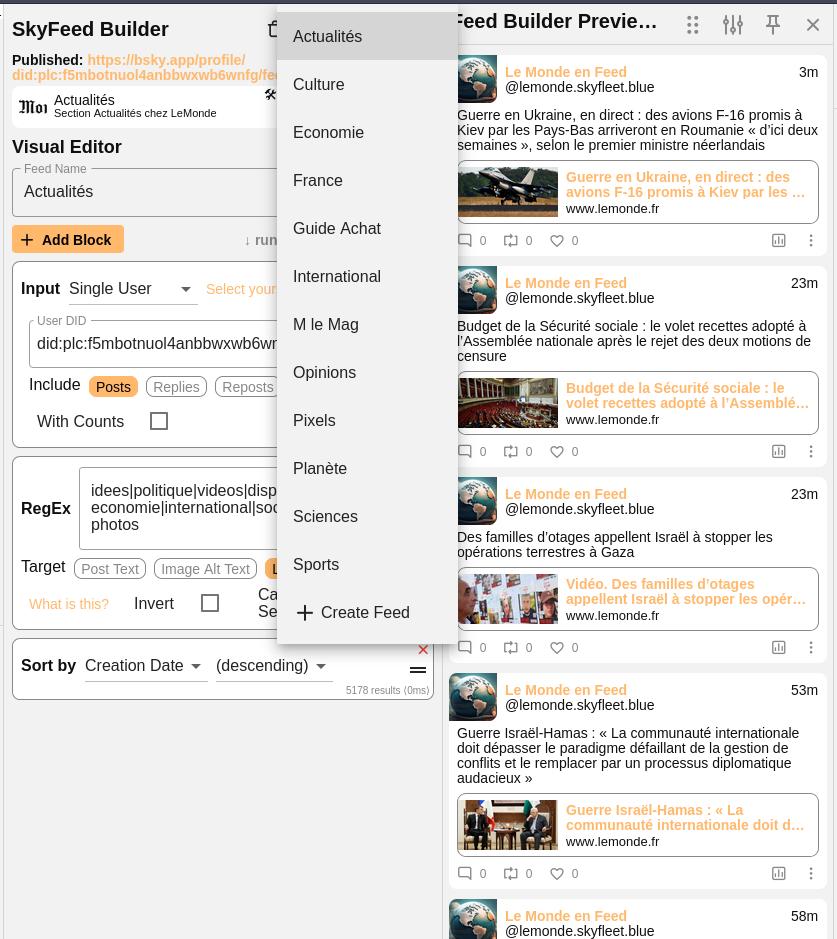Repost the familles d'otages Gaza post
The image size is (837, 939).
tap(510, 647)
